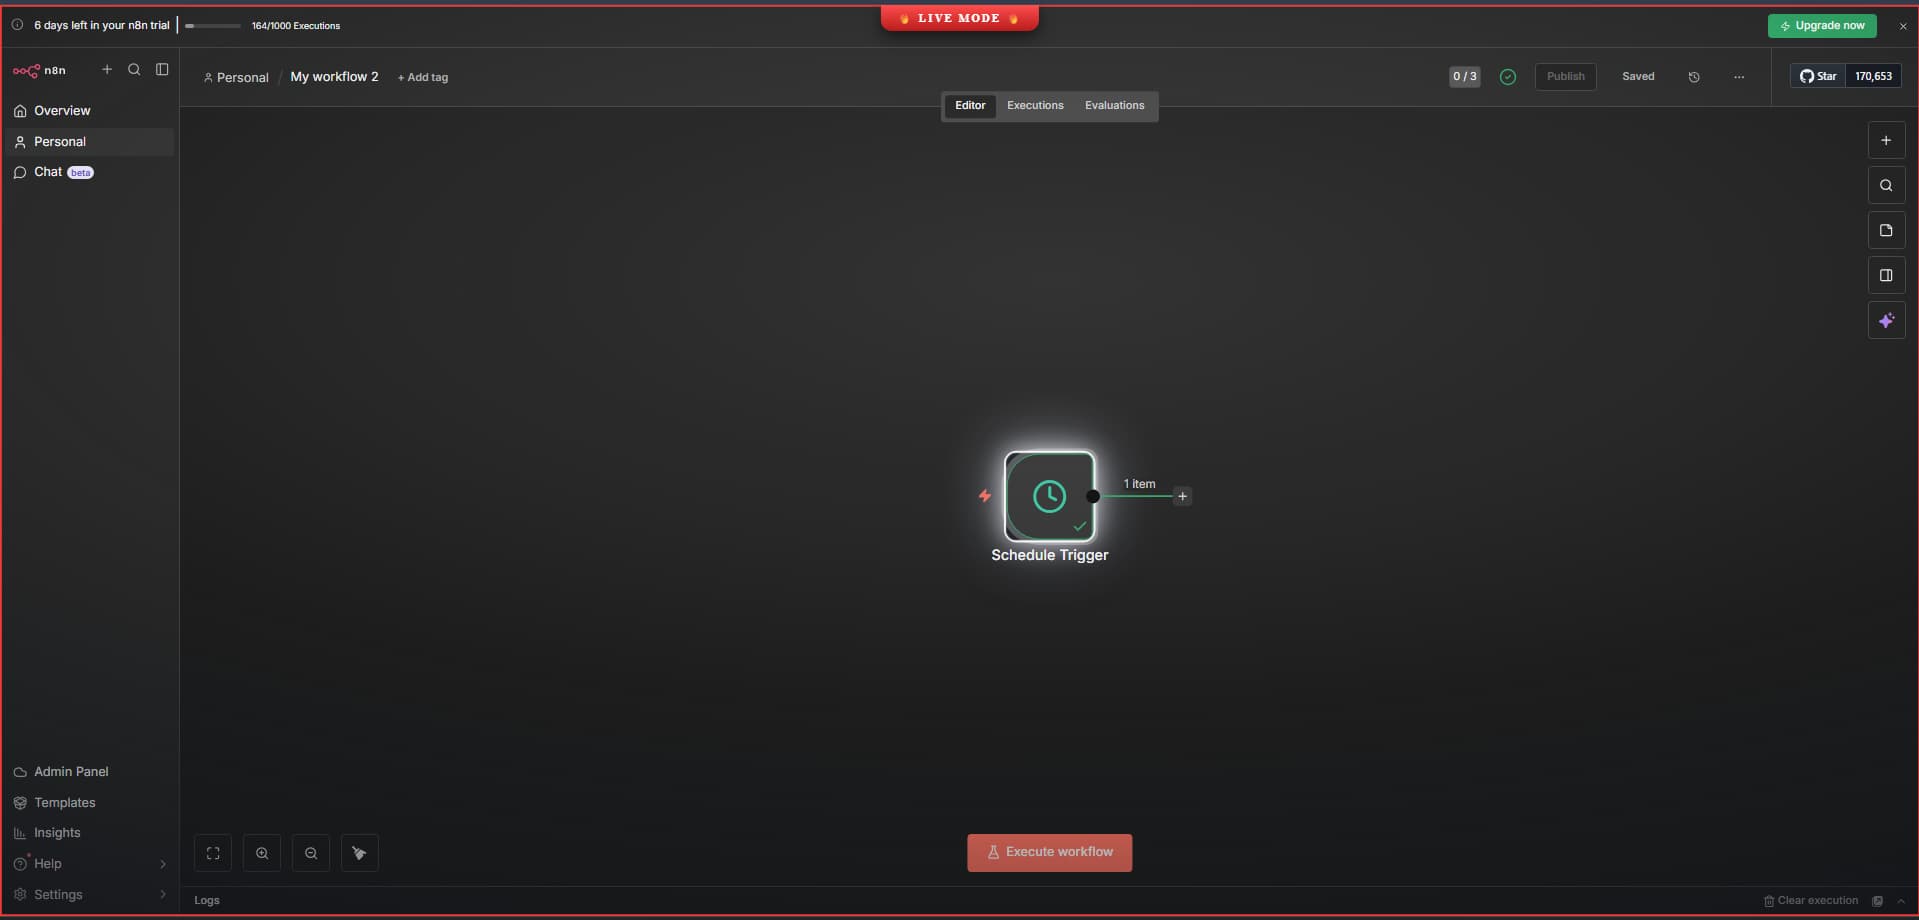Switch to Editor tab

click(x=970, y=106)
